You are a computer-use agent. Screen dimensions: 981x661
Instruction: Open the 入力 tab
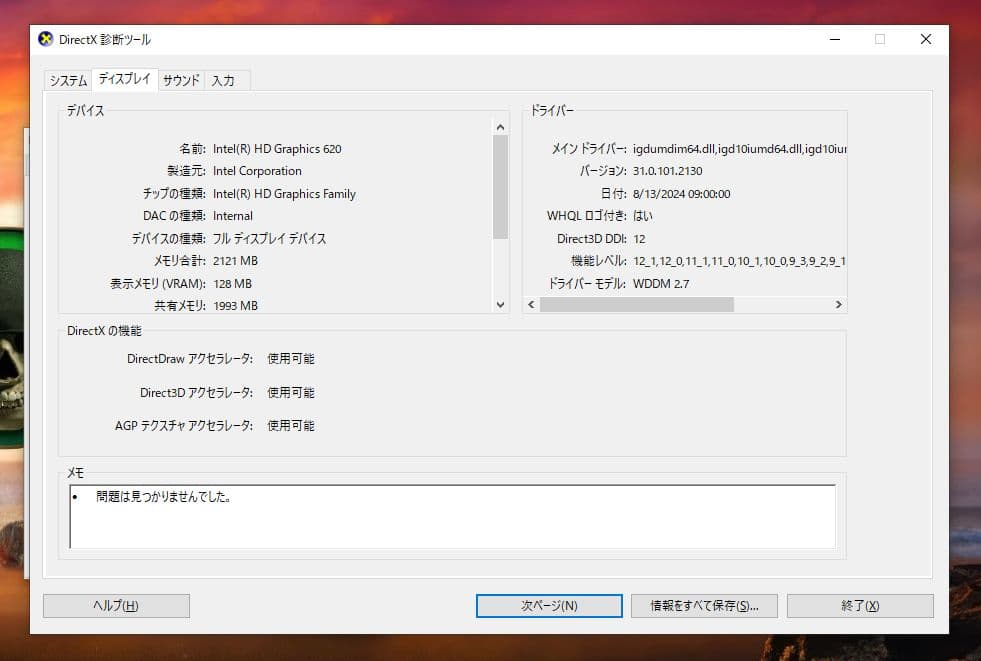226,80
